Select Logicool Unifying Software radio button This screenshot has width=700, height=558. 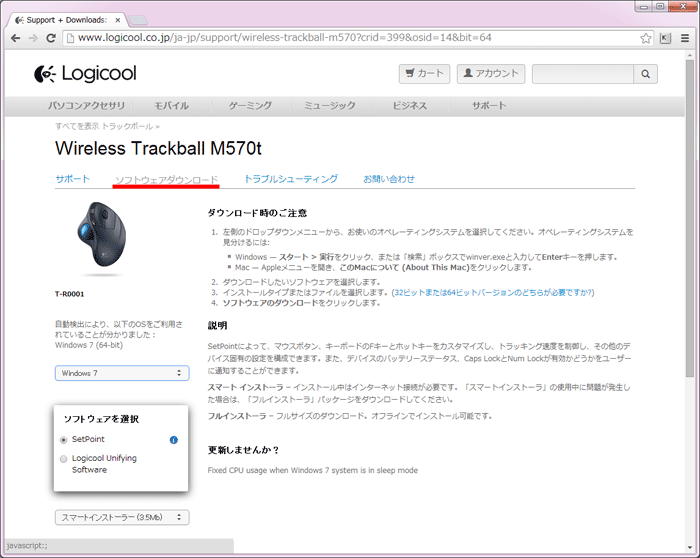pyautogui.click(x=63, y=459)
